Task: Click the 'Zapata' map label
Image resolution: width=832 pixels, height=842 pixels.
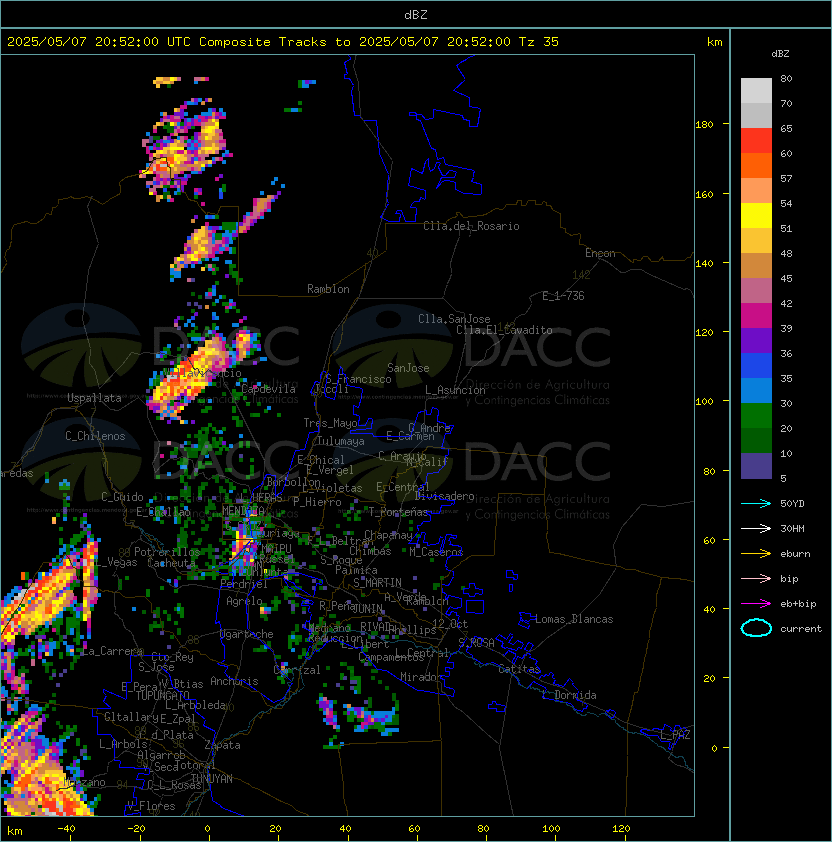Action: [x=222, y=745]
